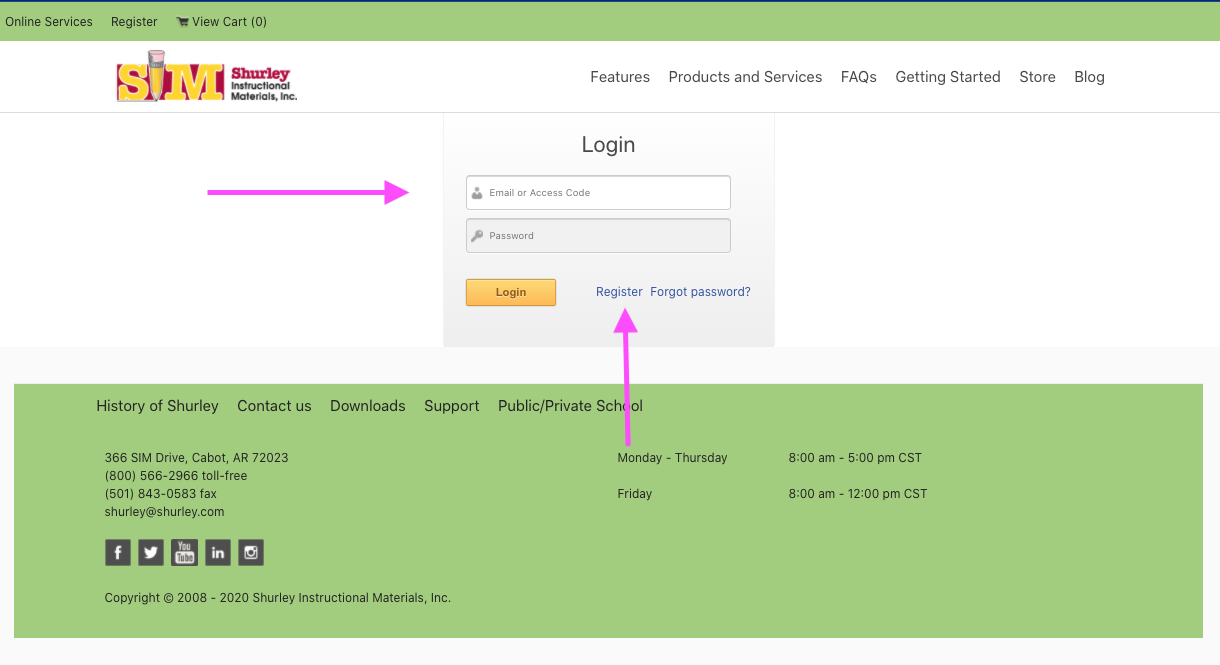Focus the Password input field
This screenshot has height=665, width=1220.
pyautogui.click(x=598, y=236)
